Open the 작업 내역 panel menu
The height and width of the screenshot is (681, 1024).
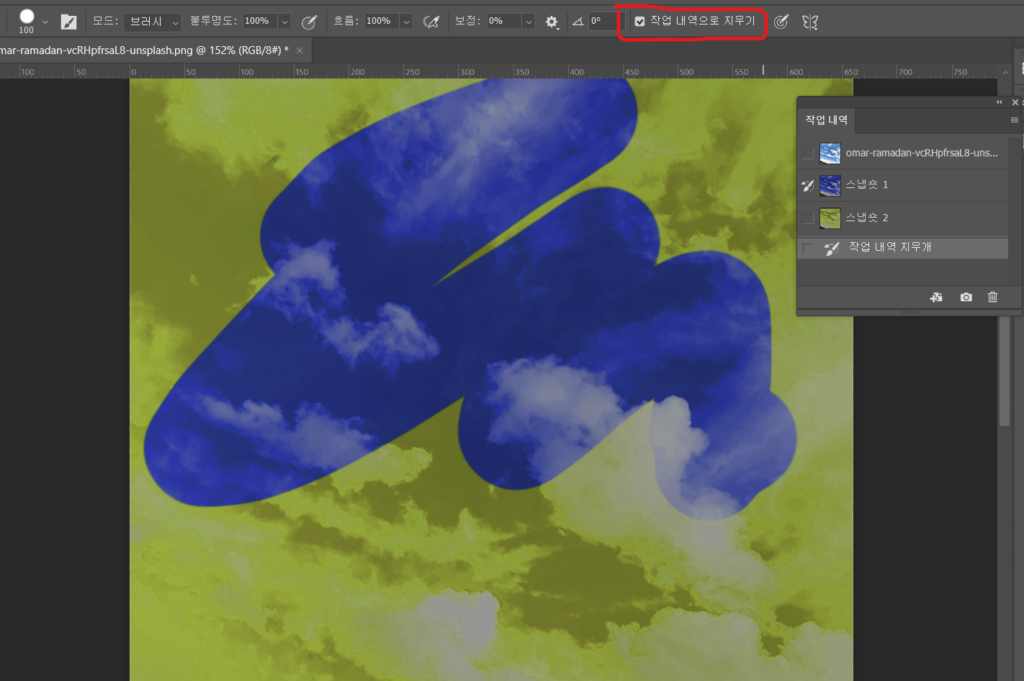click(x=1014, y=119)
